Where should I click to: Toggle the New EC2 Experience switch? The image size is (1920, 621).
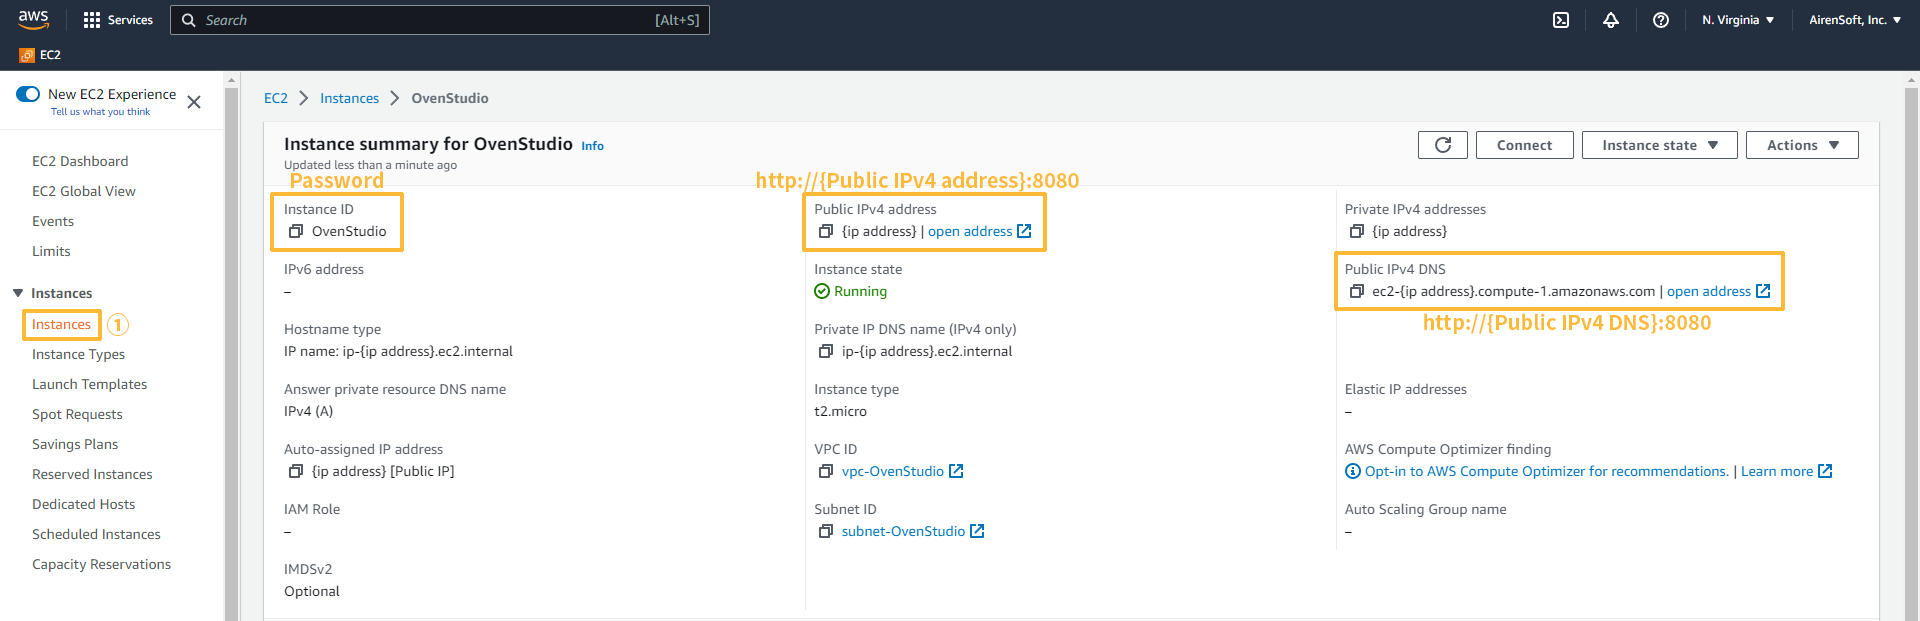point(28,94)
